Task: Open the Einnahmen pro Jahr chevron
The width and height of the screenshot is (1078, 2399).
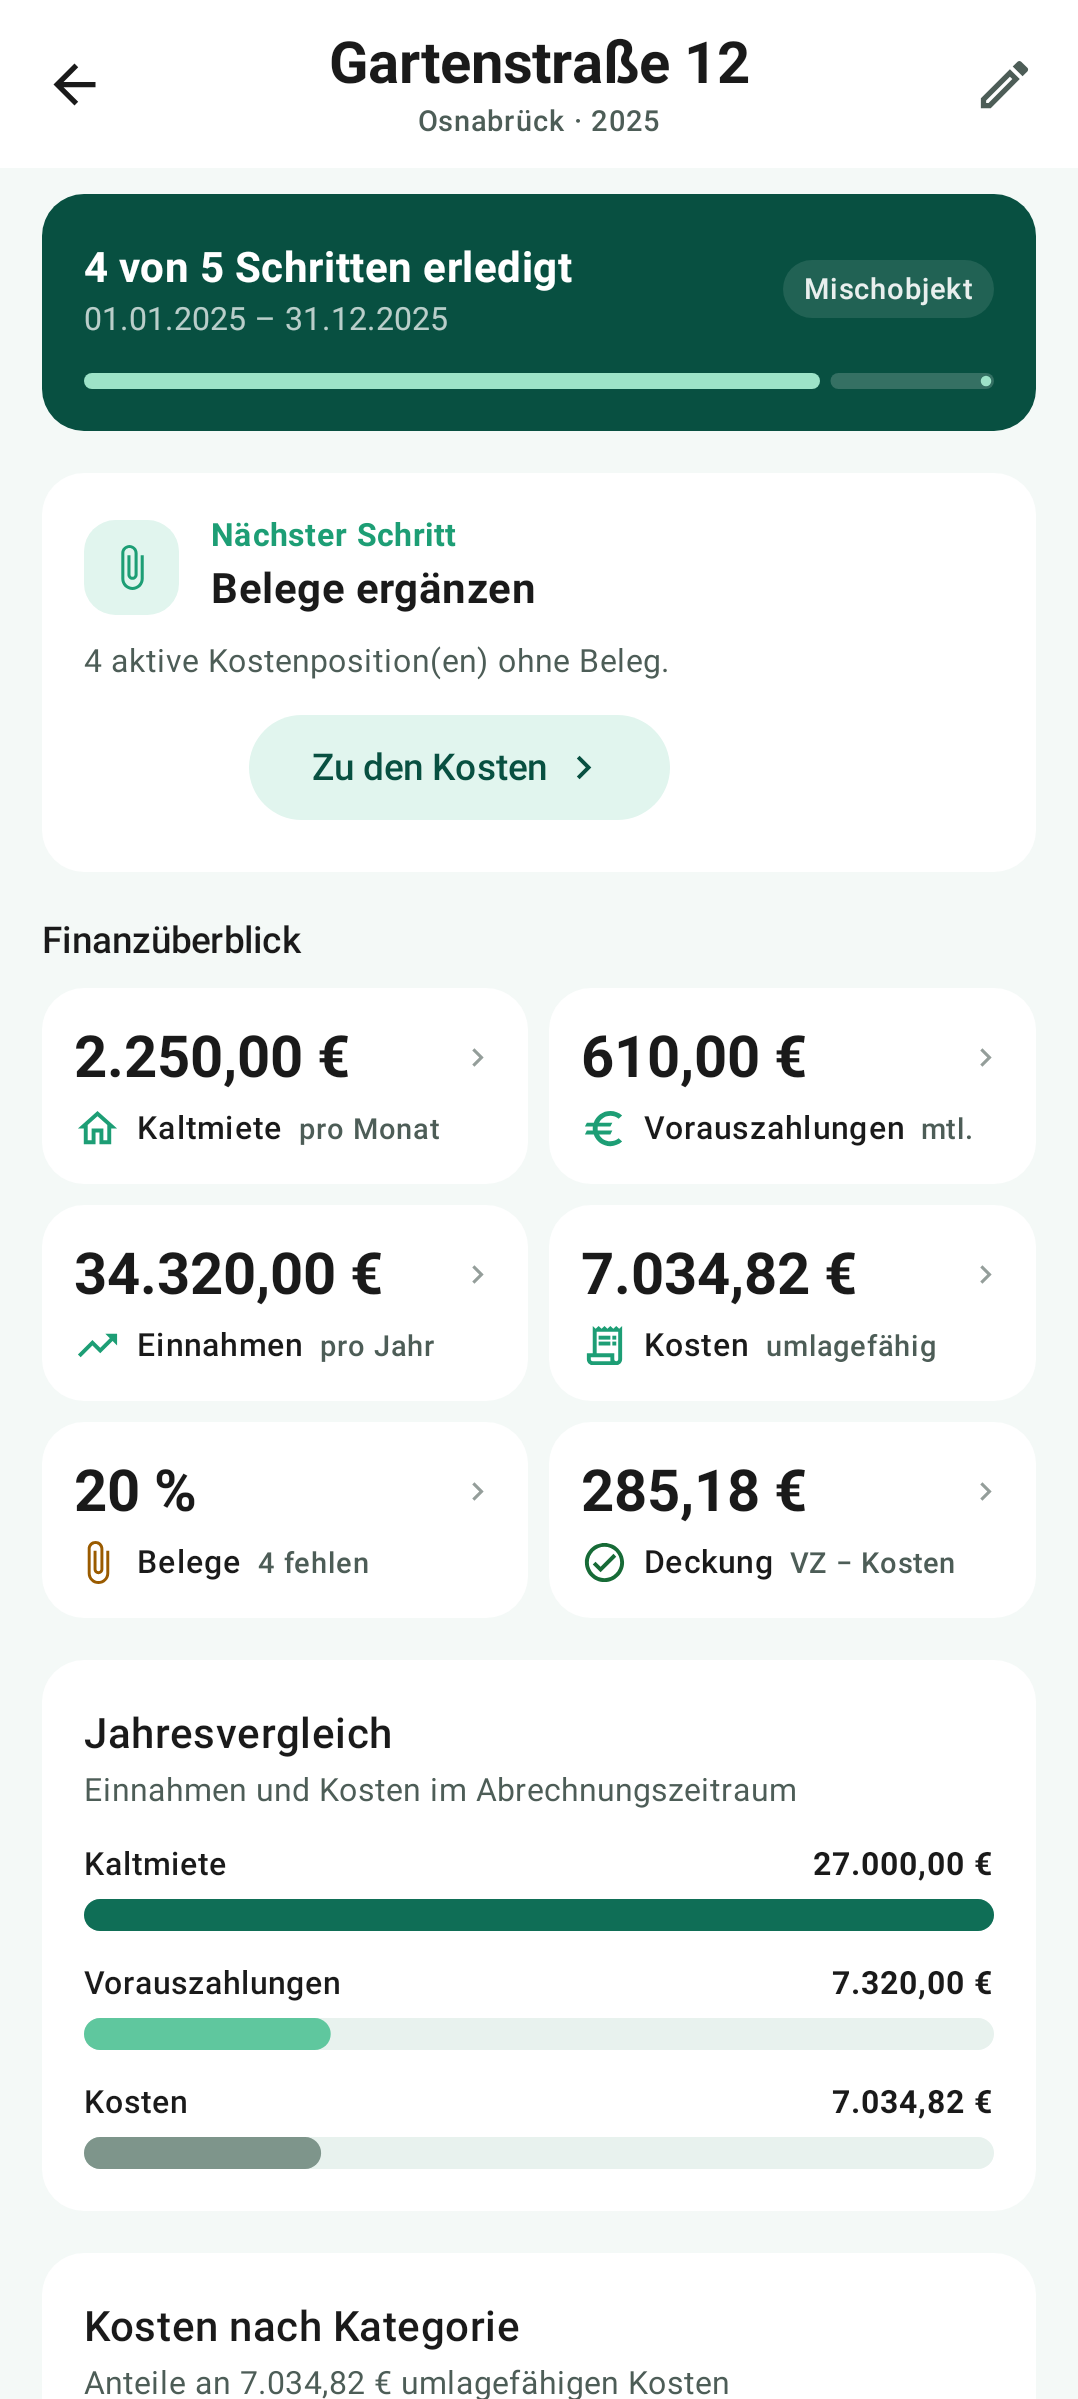Action: (x=478, y=1274)
